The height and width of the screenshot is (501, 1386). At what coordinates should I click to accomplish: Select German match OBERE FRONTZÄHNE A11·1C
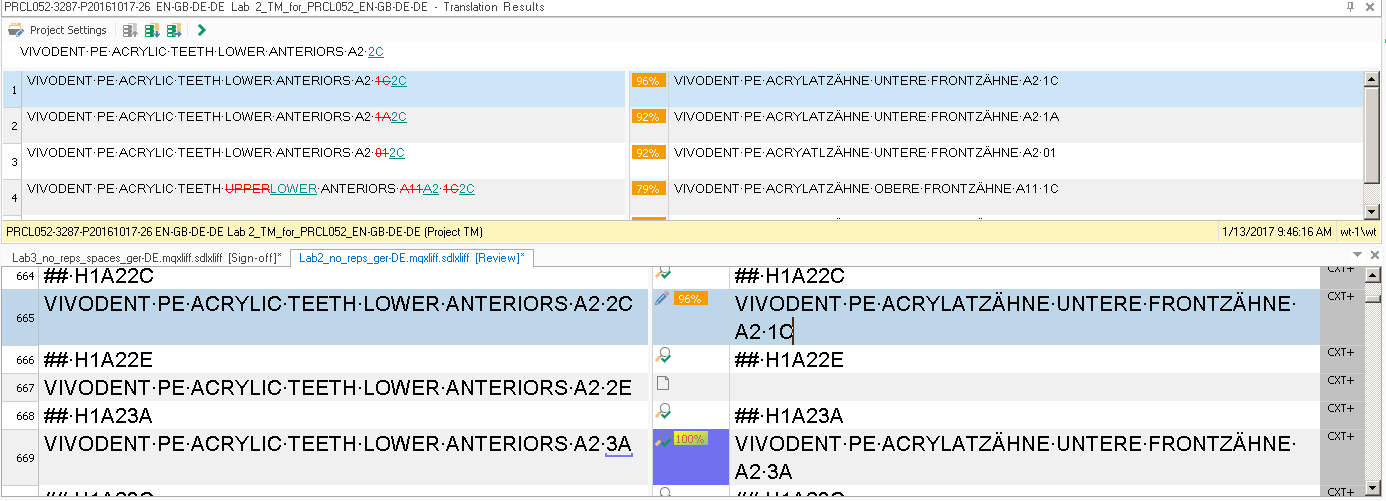(x=866, y=189)
